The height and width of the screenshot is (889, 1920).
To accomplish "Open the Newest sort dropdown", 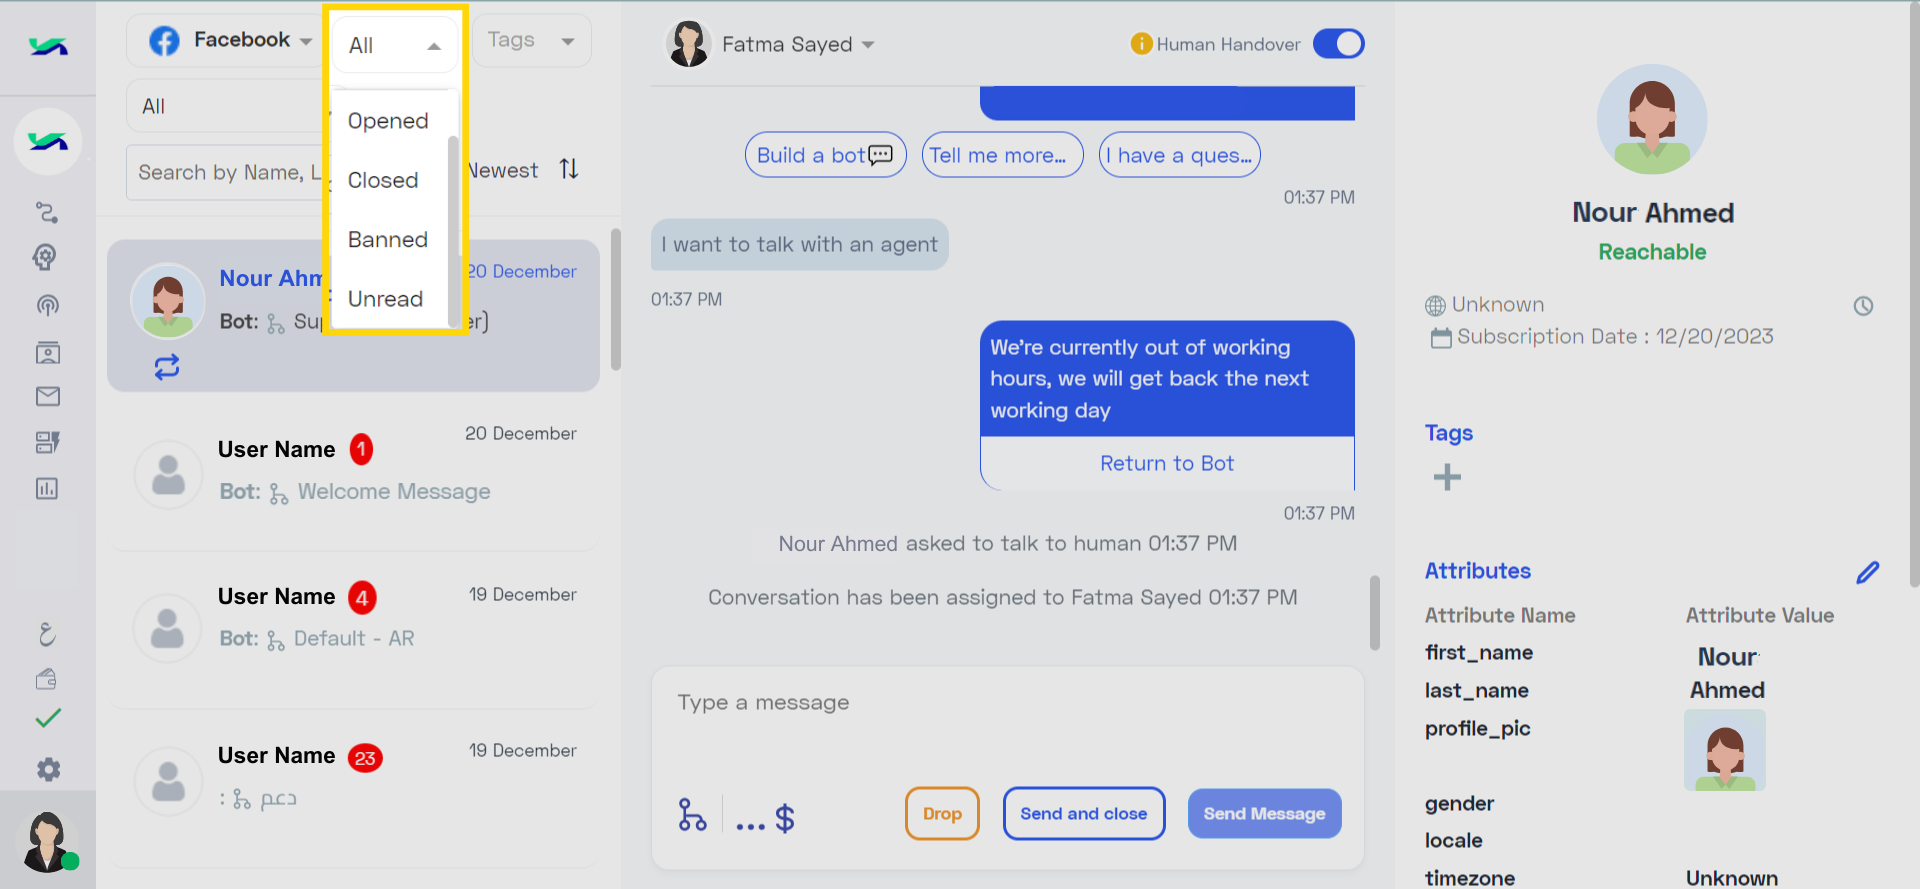I will [x=503, y=170].
